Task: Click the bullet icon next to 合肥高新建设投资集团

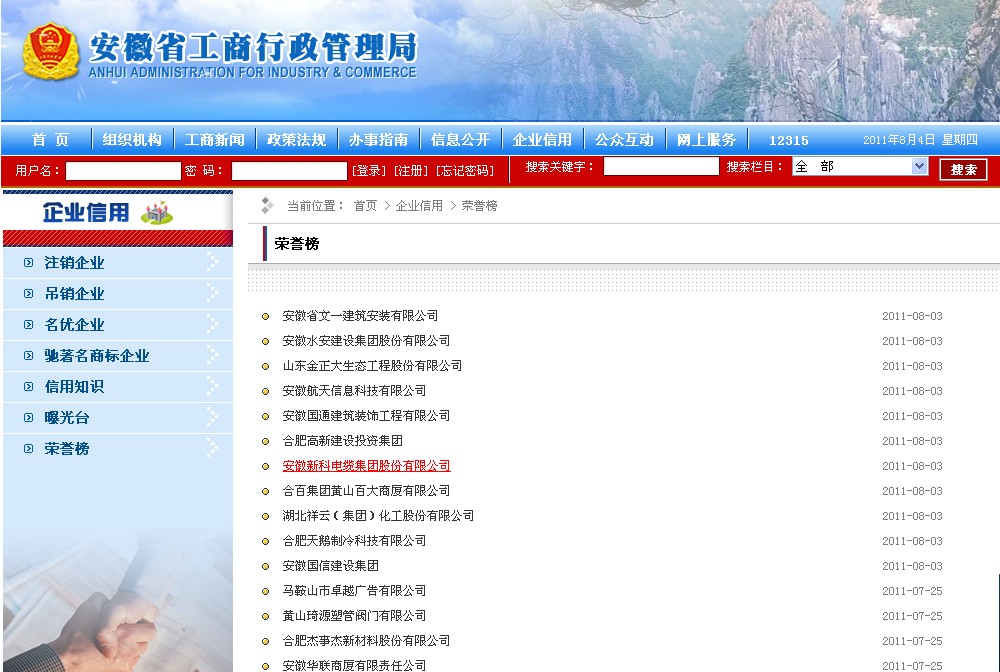Action: pyautogui.click(x=265, y=441)
